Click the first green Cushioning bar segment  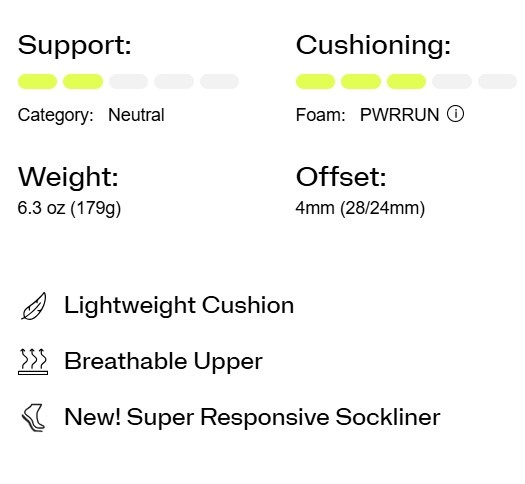[x=315, y=82]
